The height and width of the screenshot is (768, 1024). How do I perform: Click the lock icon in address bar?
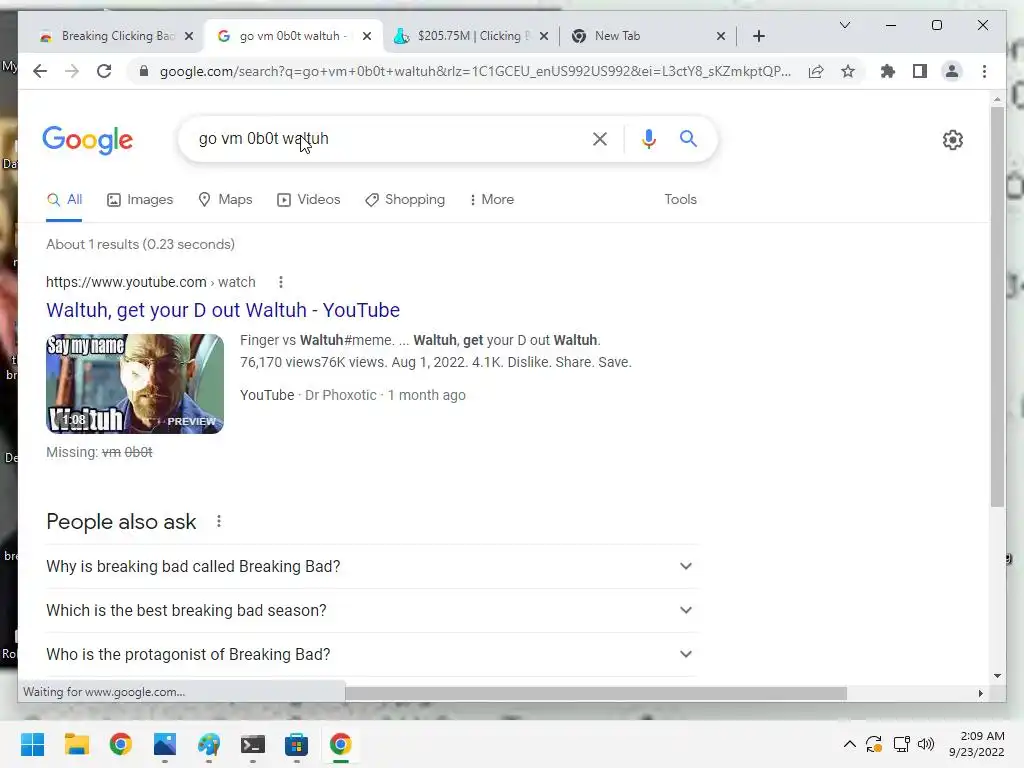point(144,71)
